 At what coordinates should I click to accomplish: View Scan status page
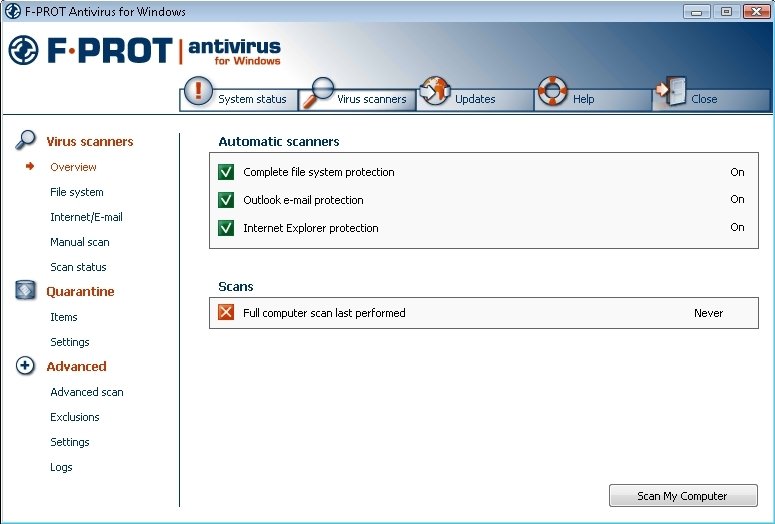point(78,267)
